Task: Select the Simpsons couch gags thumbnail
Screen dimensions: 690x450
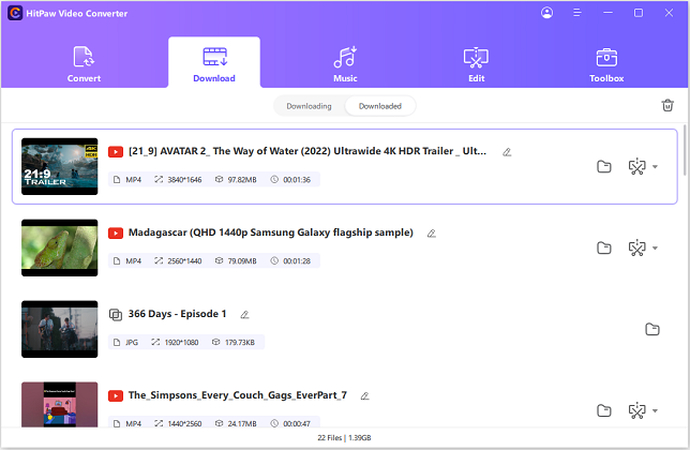Action: (59, 404)
